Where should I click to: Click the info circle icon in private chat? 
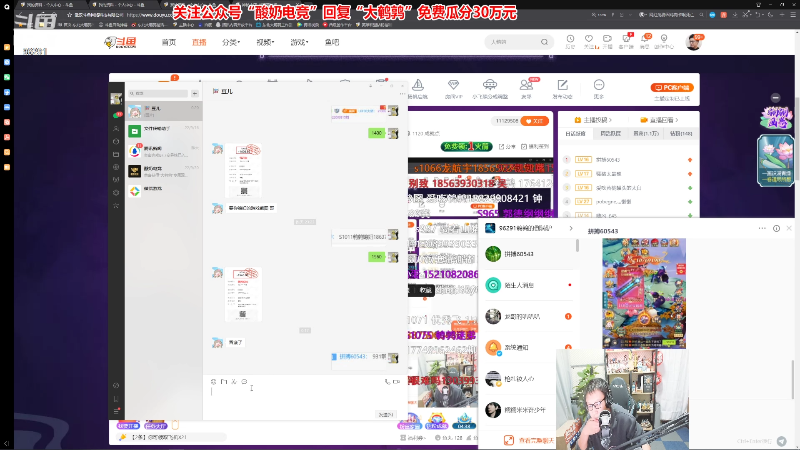776,228
